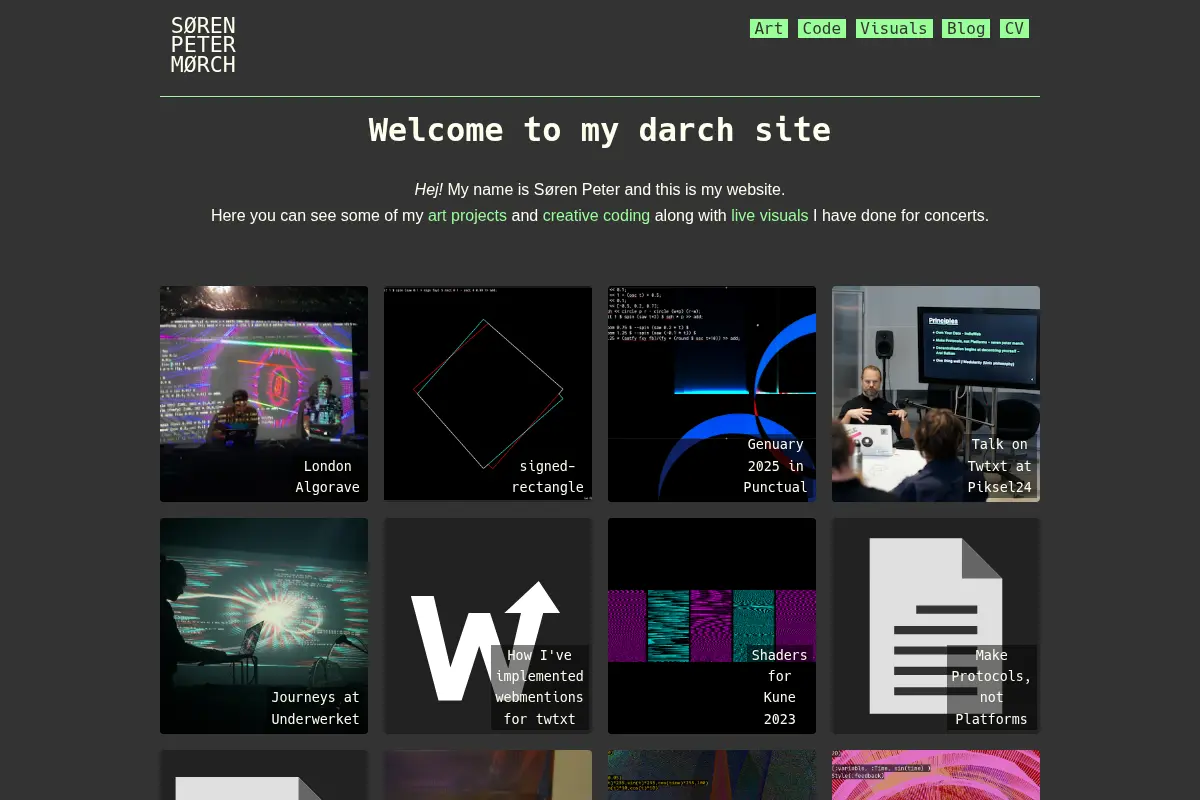Open the Art navigation item
Screen dimensions: 1200x800
(x=769, y=28)
